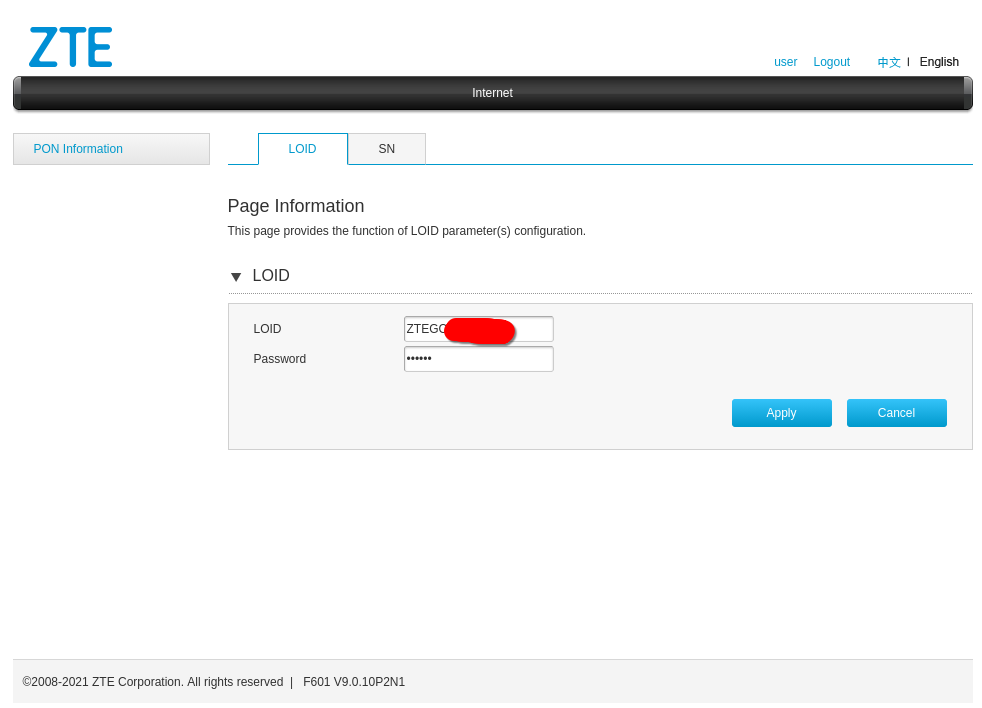Switch to the LOID tab
982x708 pixels.
pyautogui.click(x=302, y=149)
